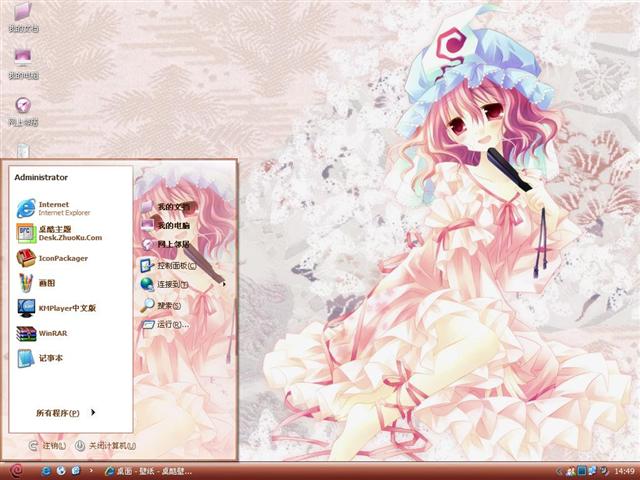
Task: Open Internet Explorer from the start menu
Action: tap(54, 208)
